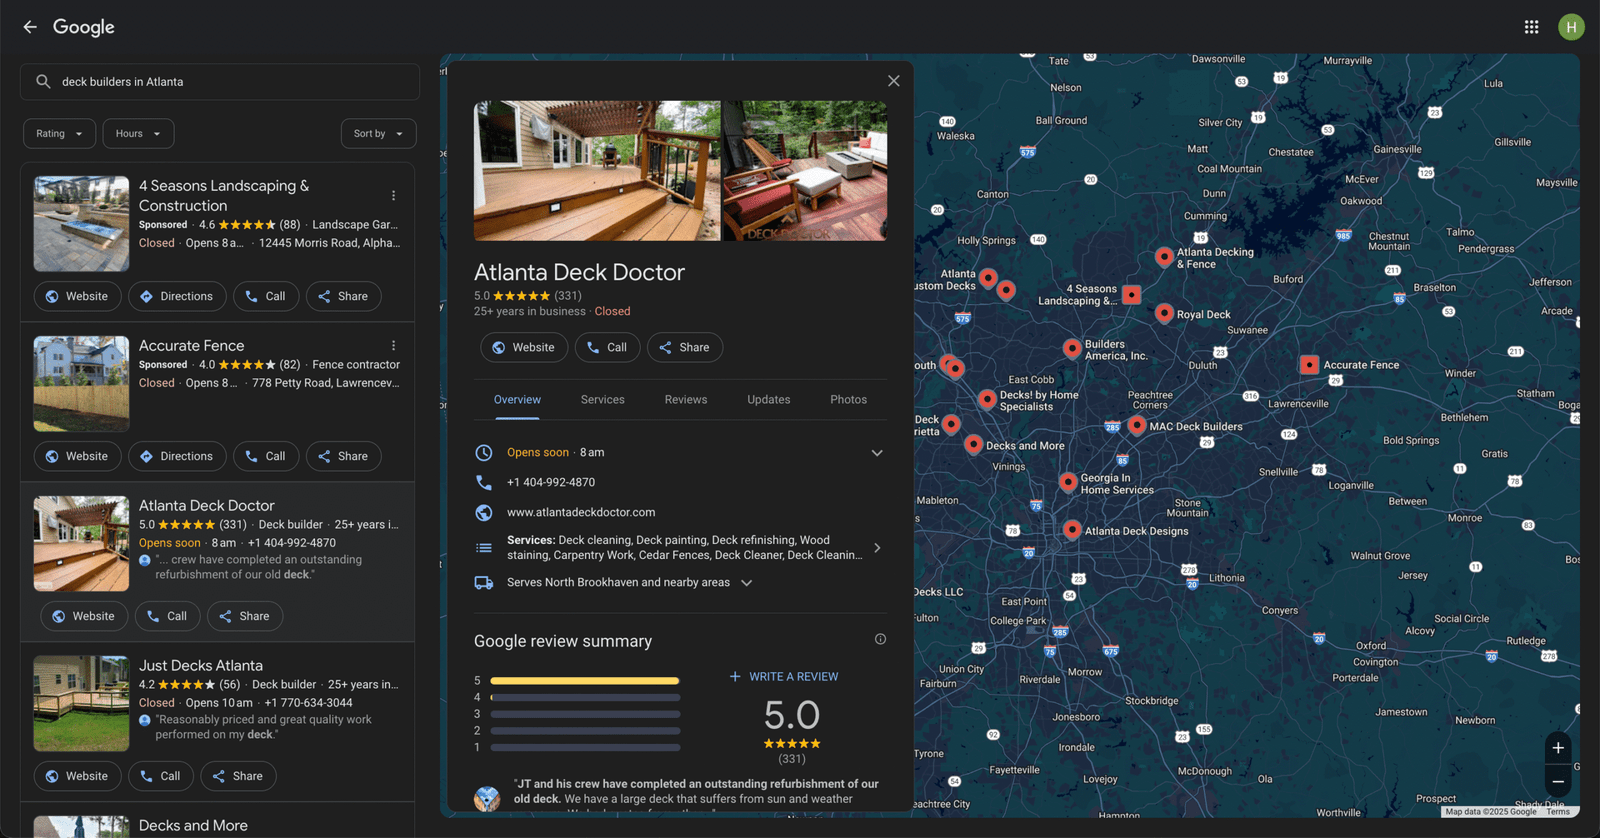The height and width of the screenshot is (838, 1600).
Task: Switch to the Reviews tab
Action: pyautogui.click(x=686, y=399)
